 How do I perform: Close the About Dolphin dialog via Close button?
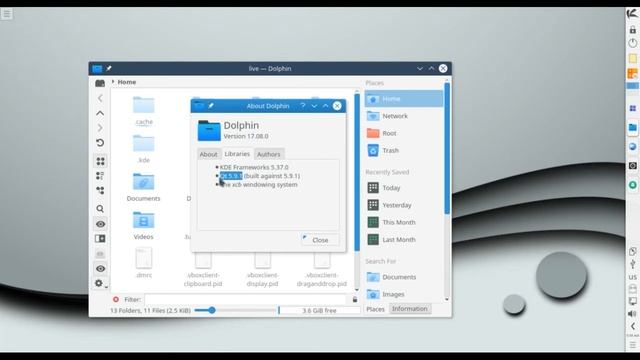point(320,240)
